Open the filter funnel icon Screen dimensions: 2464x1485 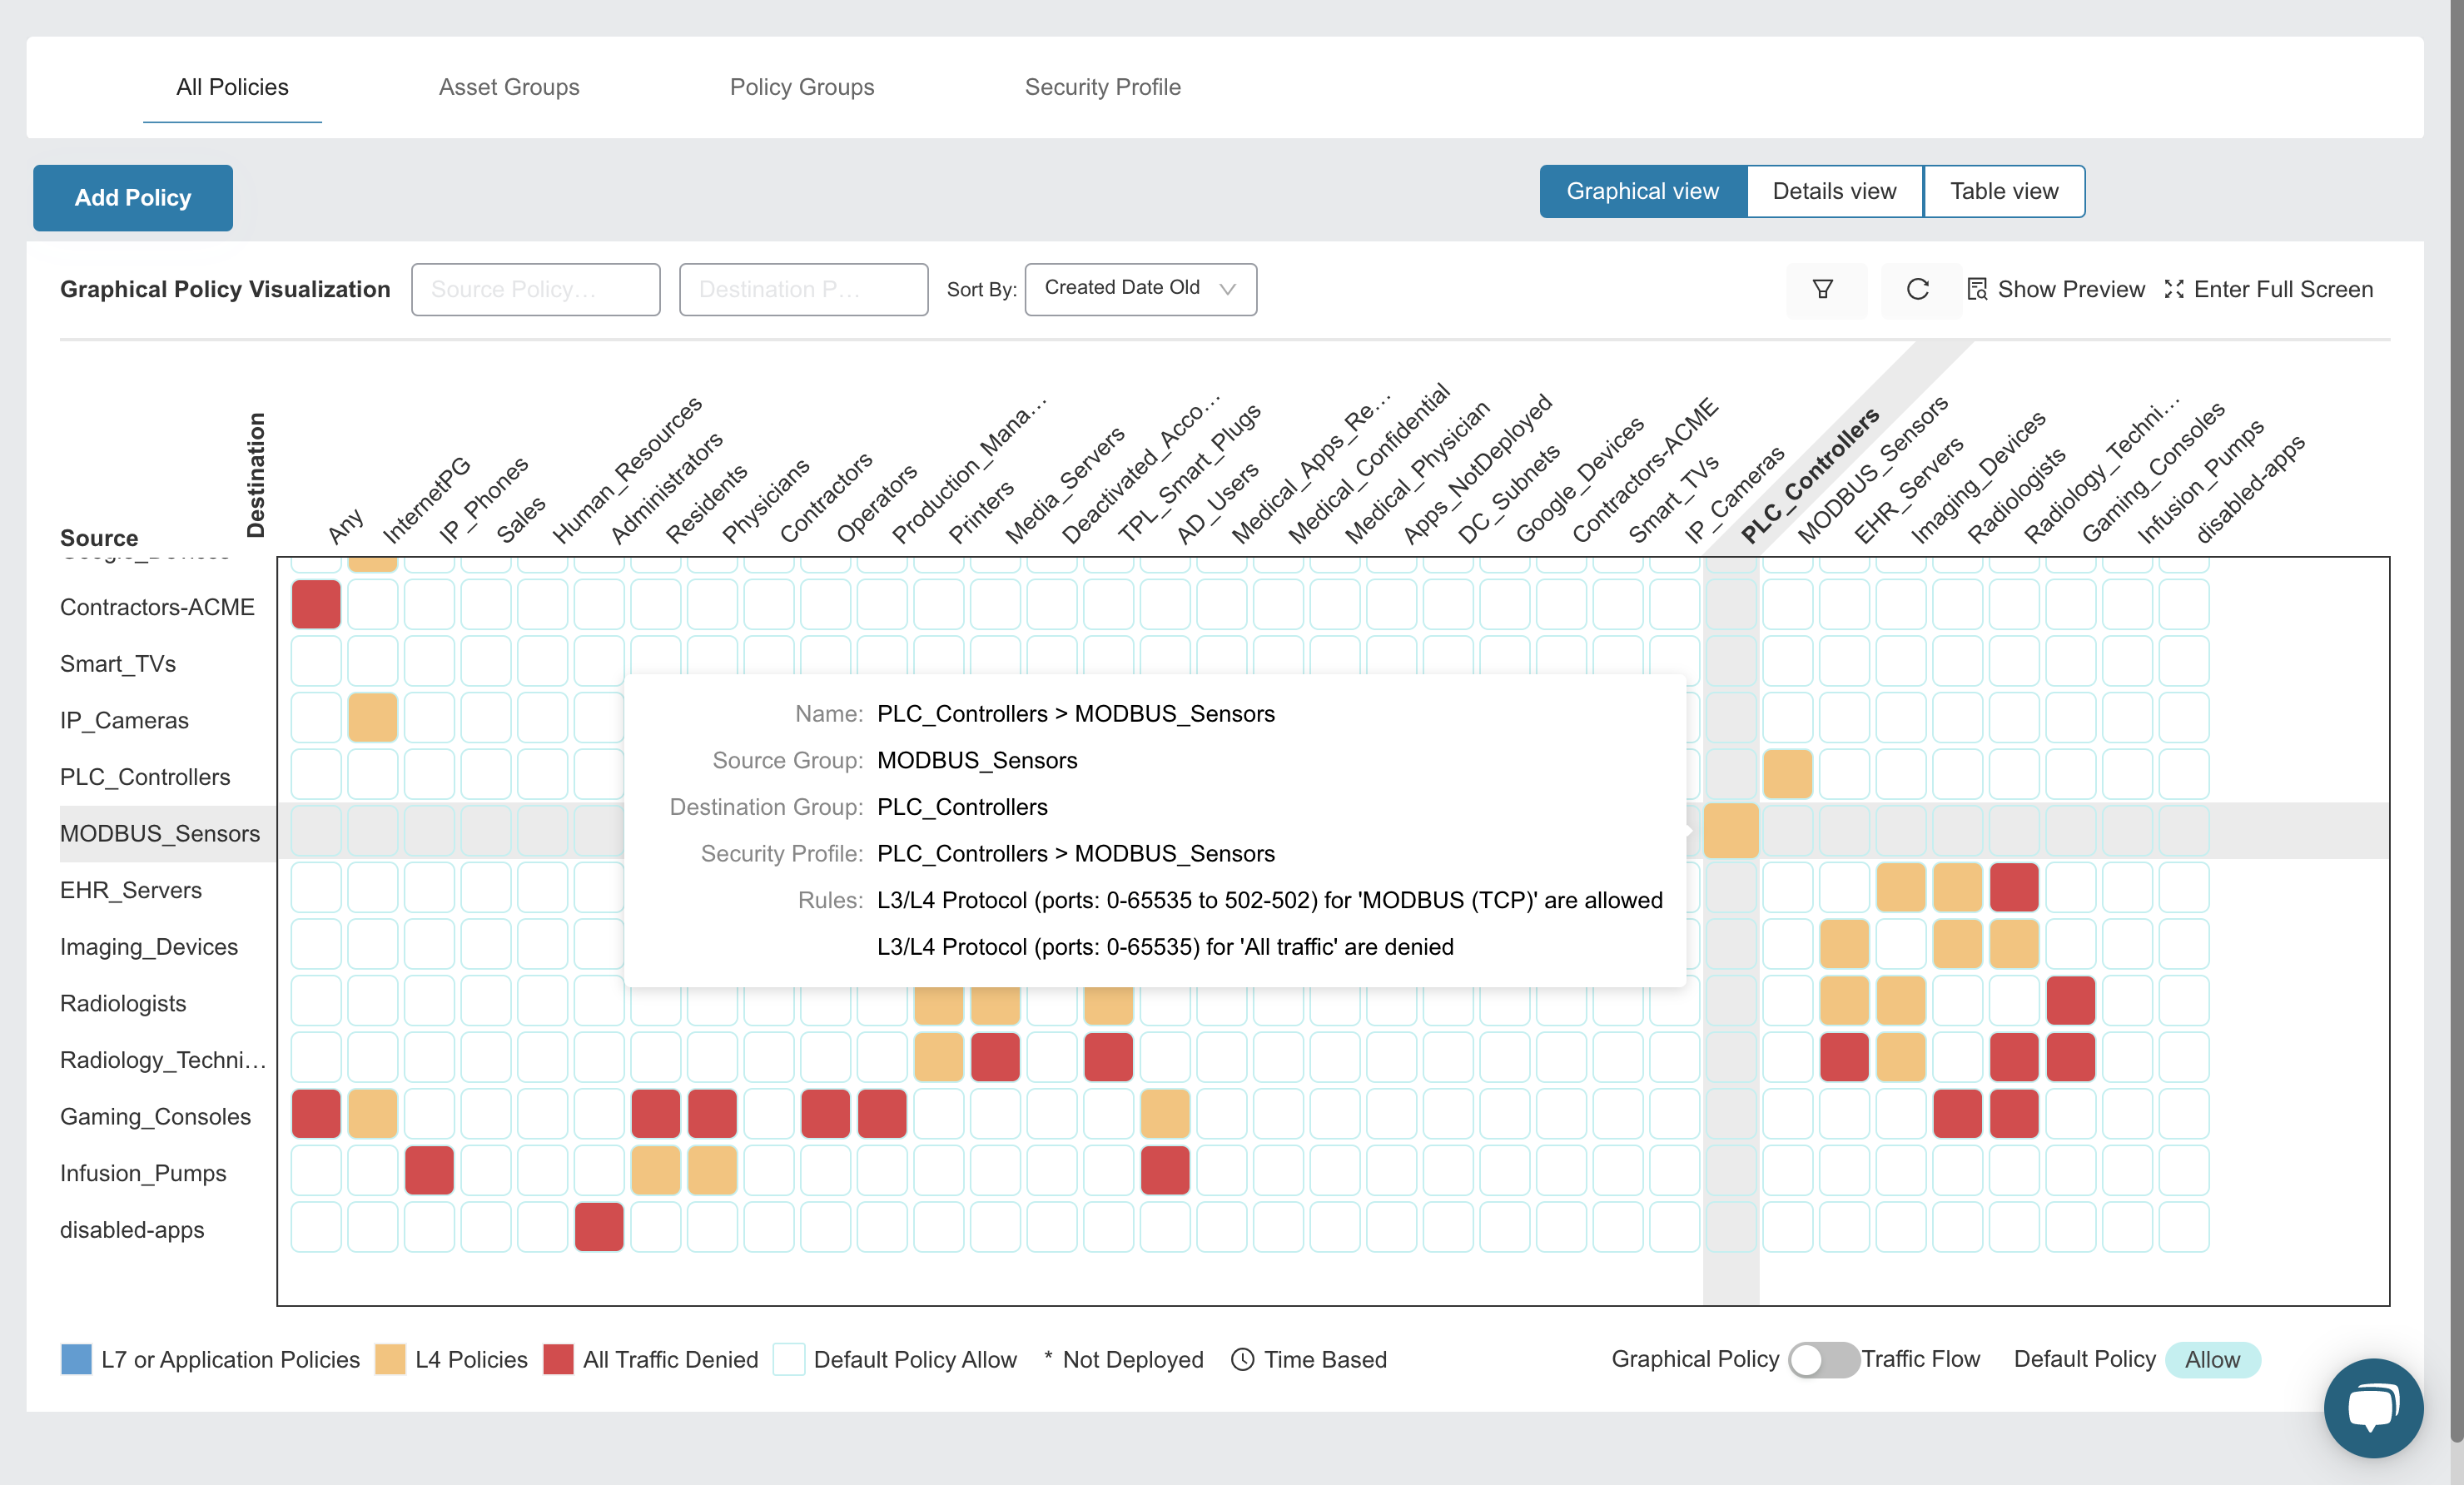pyautogui.click(x=1823, y=289)
